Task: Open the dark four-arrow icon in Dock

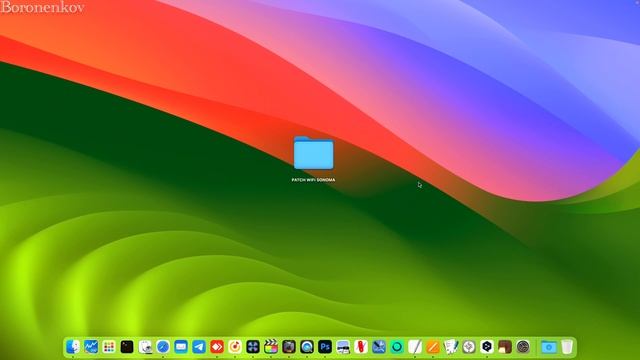Action: pyautogui.click(x=253, y=347)
